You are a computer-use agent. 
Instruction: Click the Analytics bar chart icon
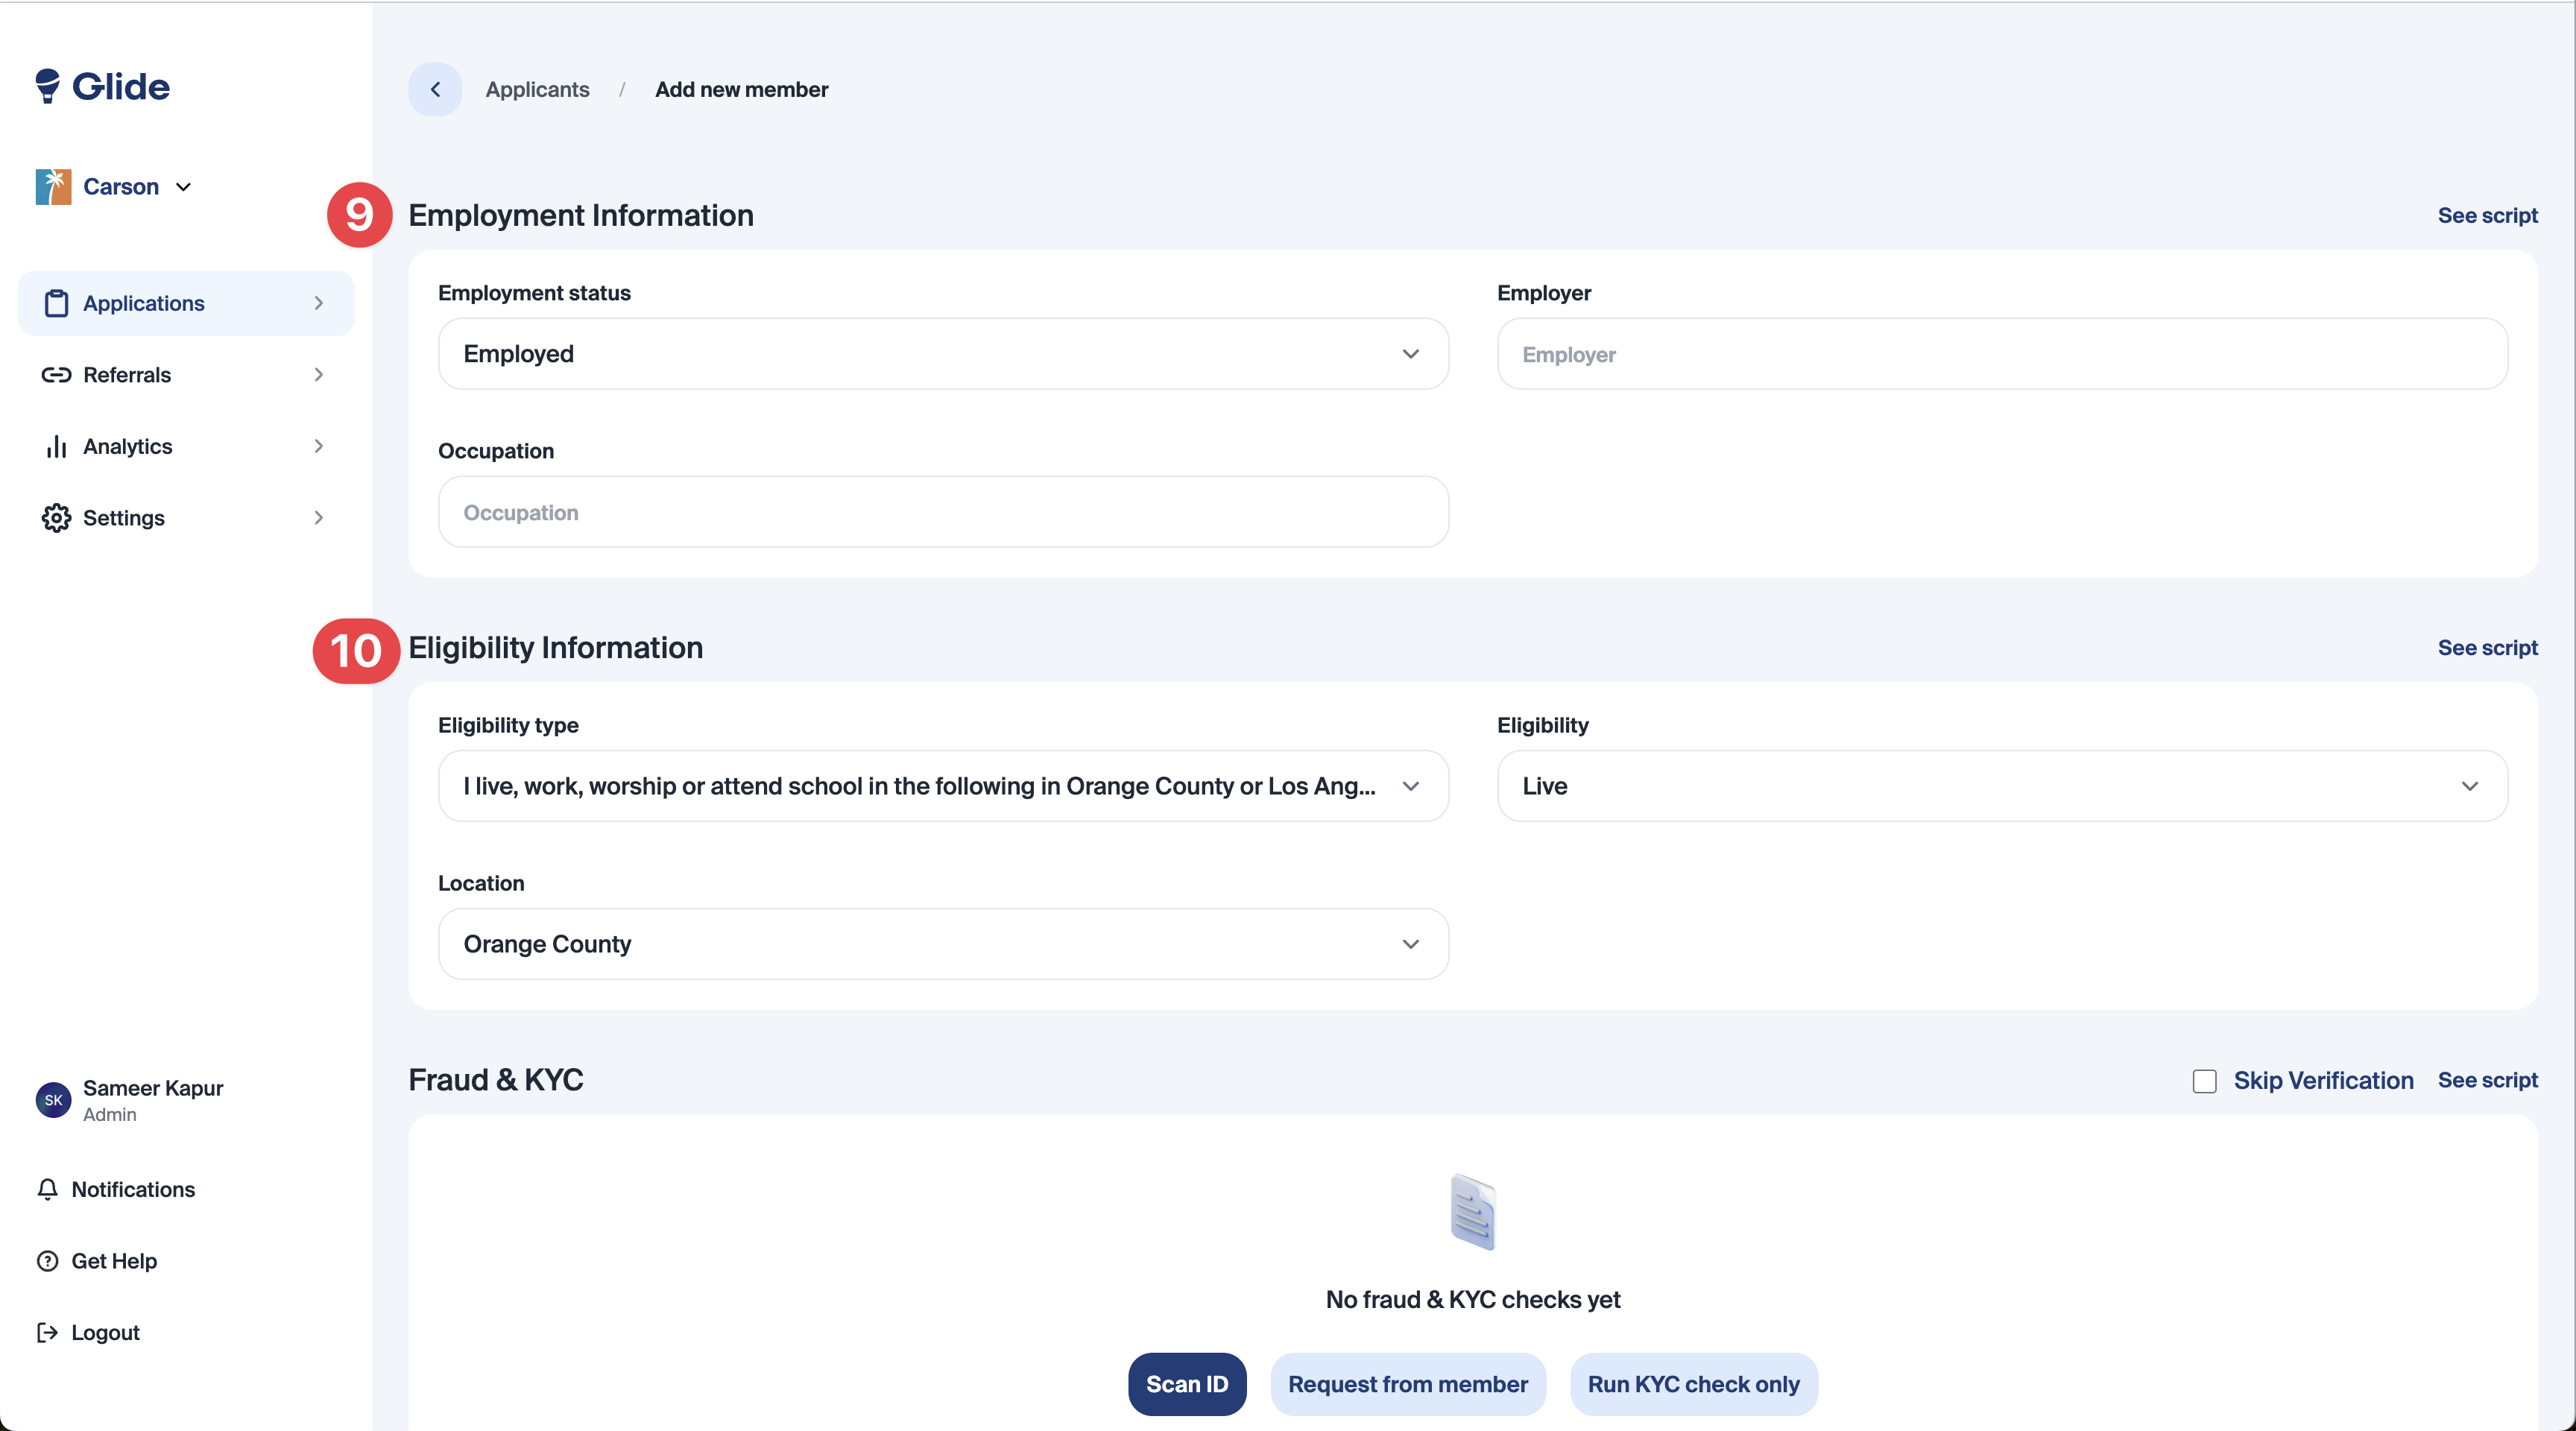coord(56,446)
